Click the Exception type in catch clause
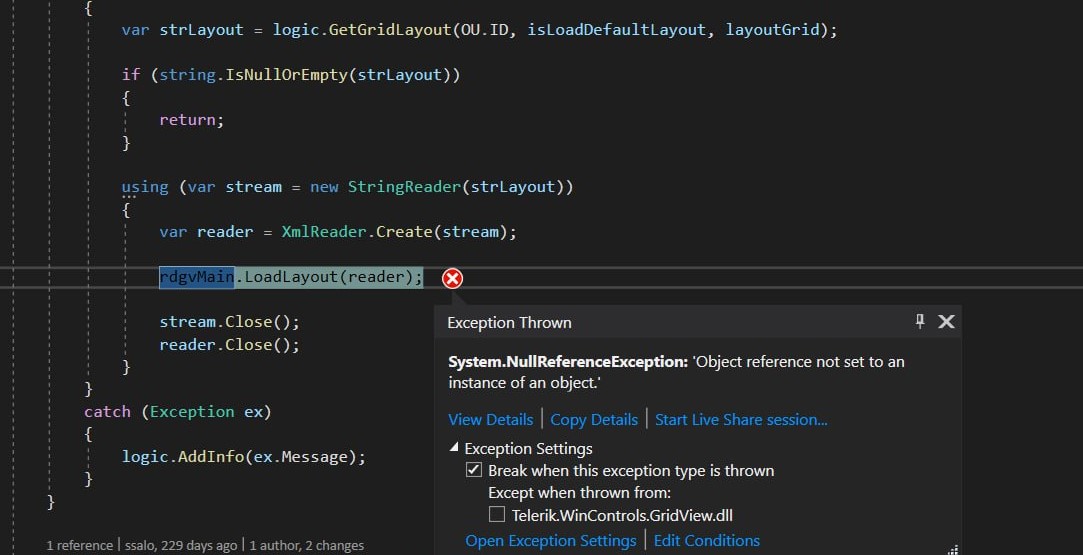The image size is (1083, 555). (x=192, y=411)
